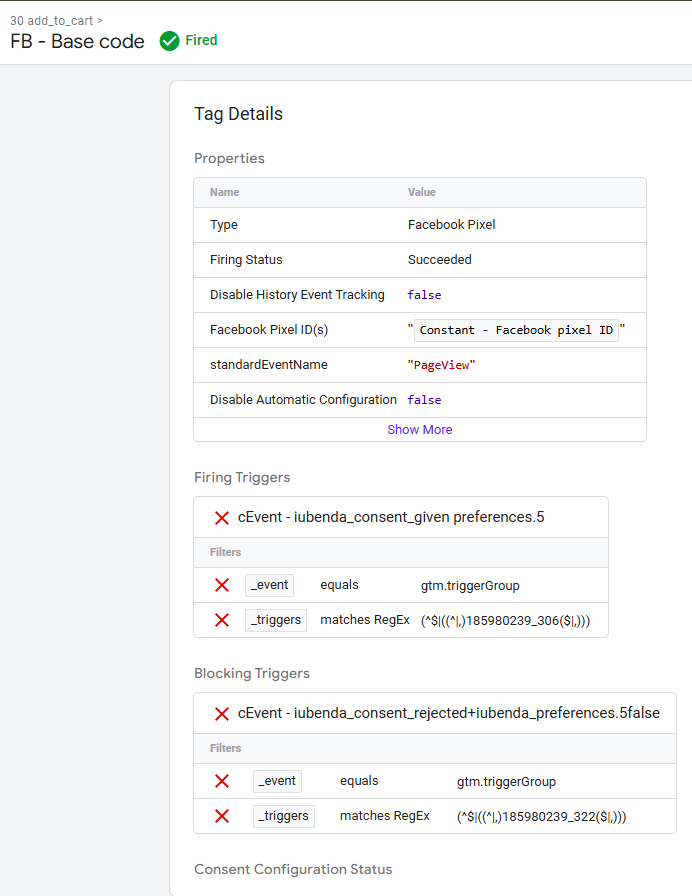
Task: Click the 'Properties' section heading
Action: (229, 158)
